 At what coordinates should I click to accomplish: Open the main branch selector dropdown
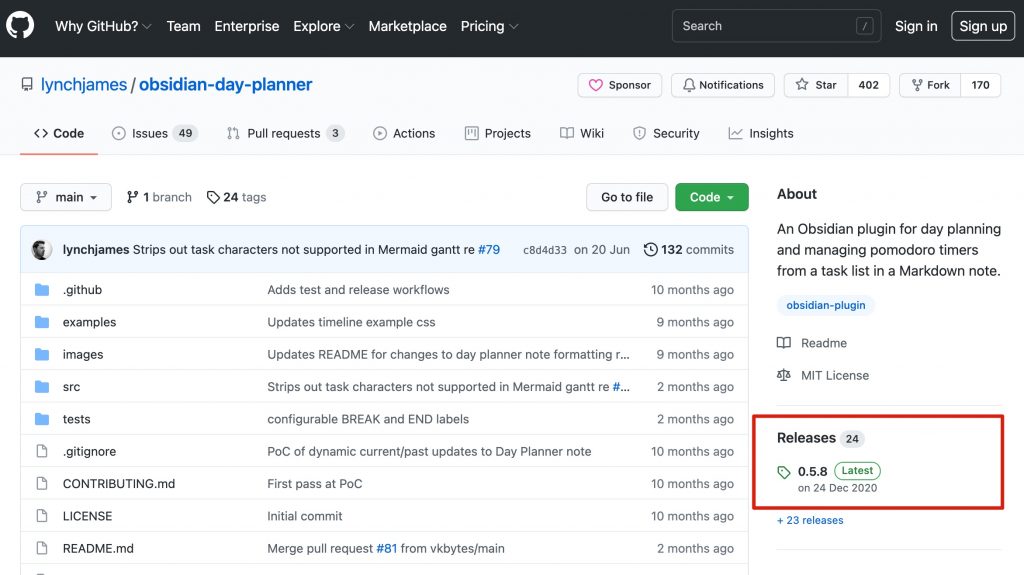pos(66,197)
